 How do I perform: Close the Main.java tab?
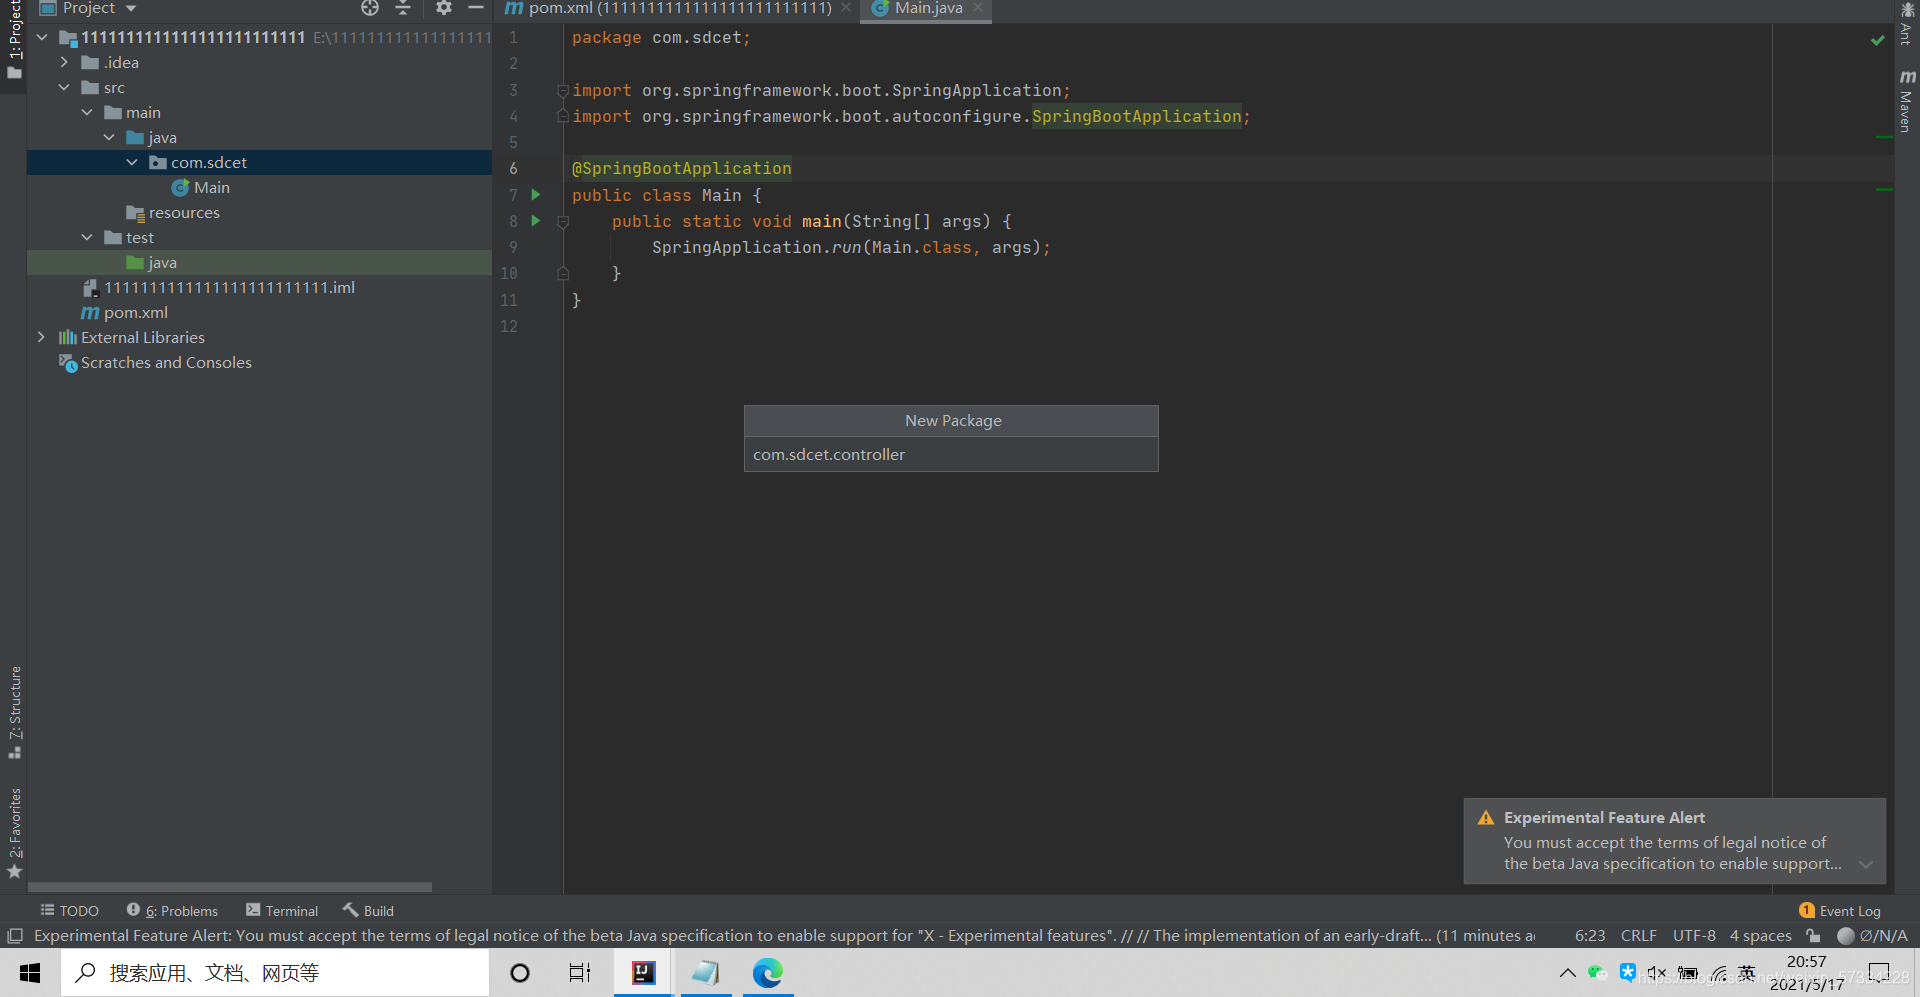click(x=978, y=8)
